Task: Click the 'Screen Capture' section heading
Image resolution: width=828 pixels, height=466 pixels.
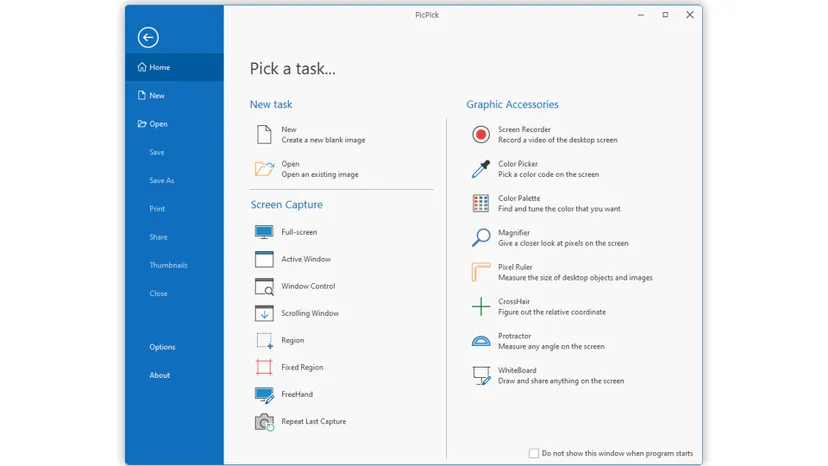Action: (286, 204)
